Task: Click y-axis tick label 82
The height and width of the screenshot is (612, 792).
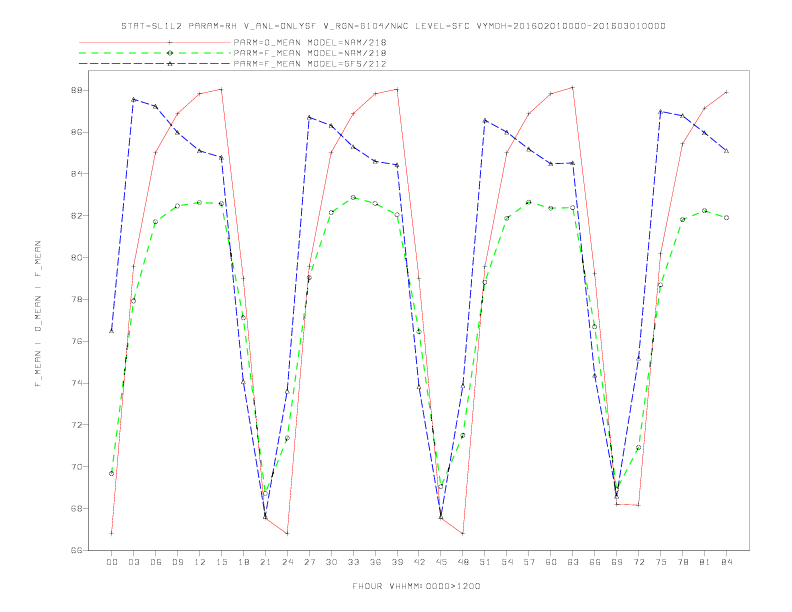Action: [76, 216]
